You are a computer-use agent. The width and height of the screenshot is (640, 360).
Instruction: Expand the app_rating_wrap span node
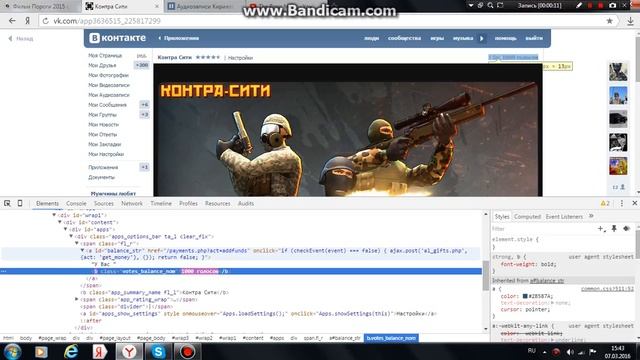click(x=77, y=299)
